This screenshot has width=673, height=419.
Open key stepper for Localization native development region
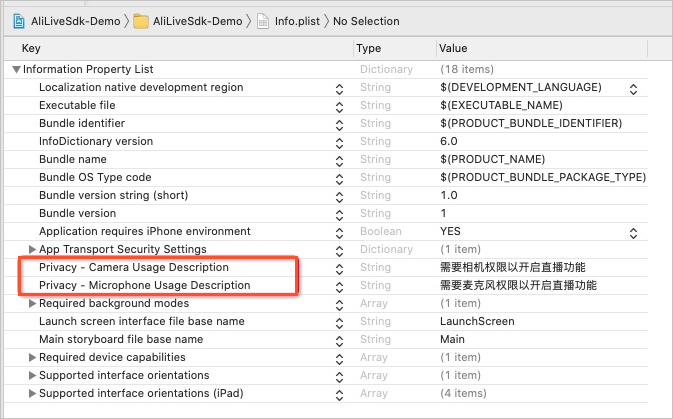coord(340,89)
